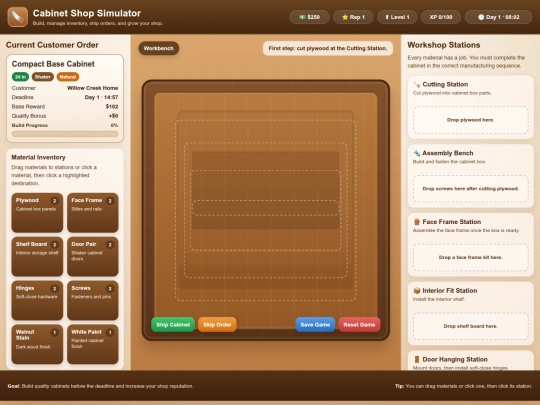Click the Current Customer Order heading

tap(52, 45)
